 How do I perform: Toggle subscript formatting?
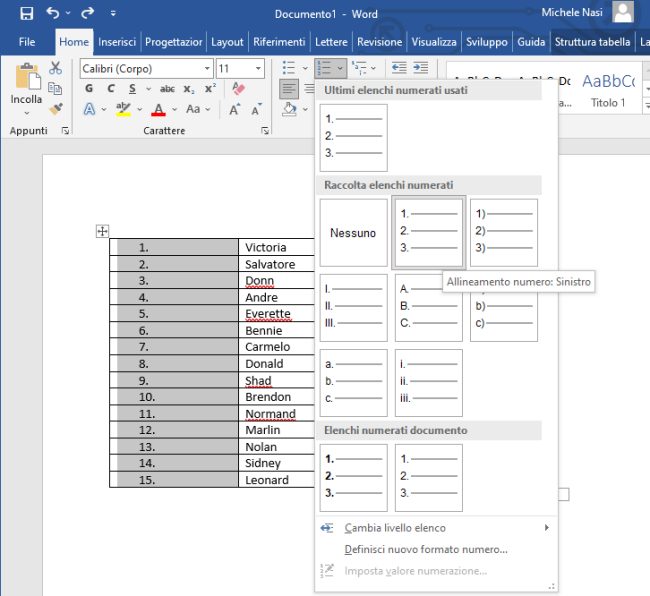pos(189,89)
